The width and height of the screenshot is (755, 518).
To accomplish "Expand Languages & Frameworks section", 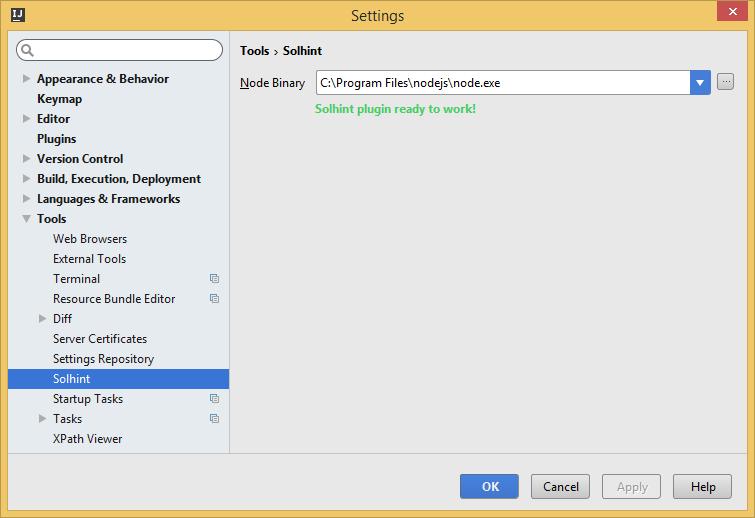I will click(x=26, y=198).
